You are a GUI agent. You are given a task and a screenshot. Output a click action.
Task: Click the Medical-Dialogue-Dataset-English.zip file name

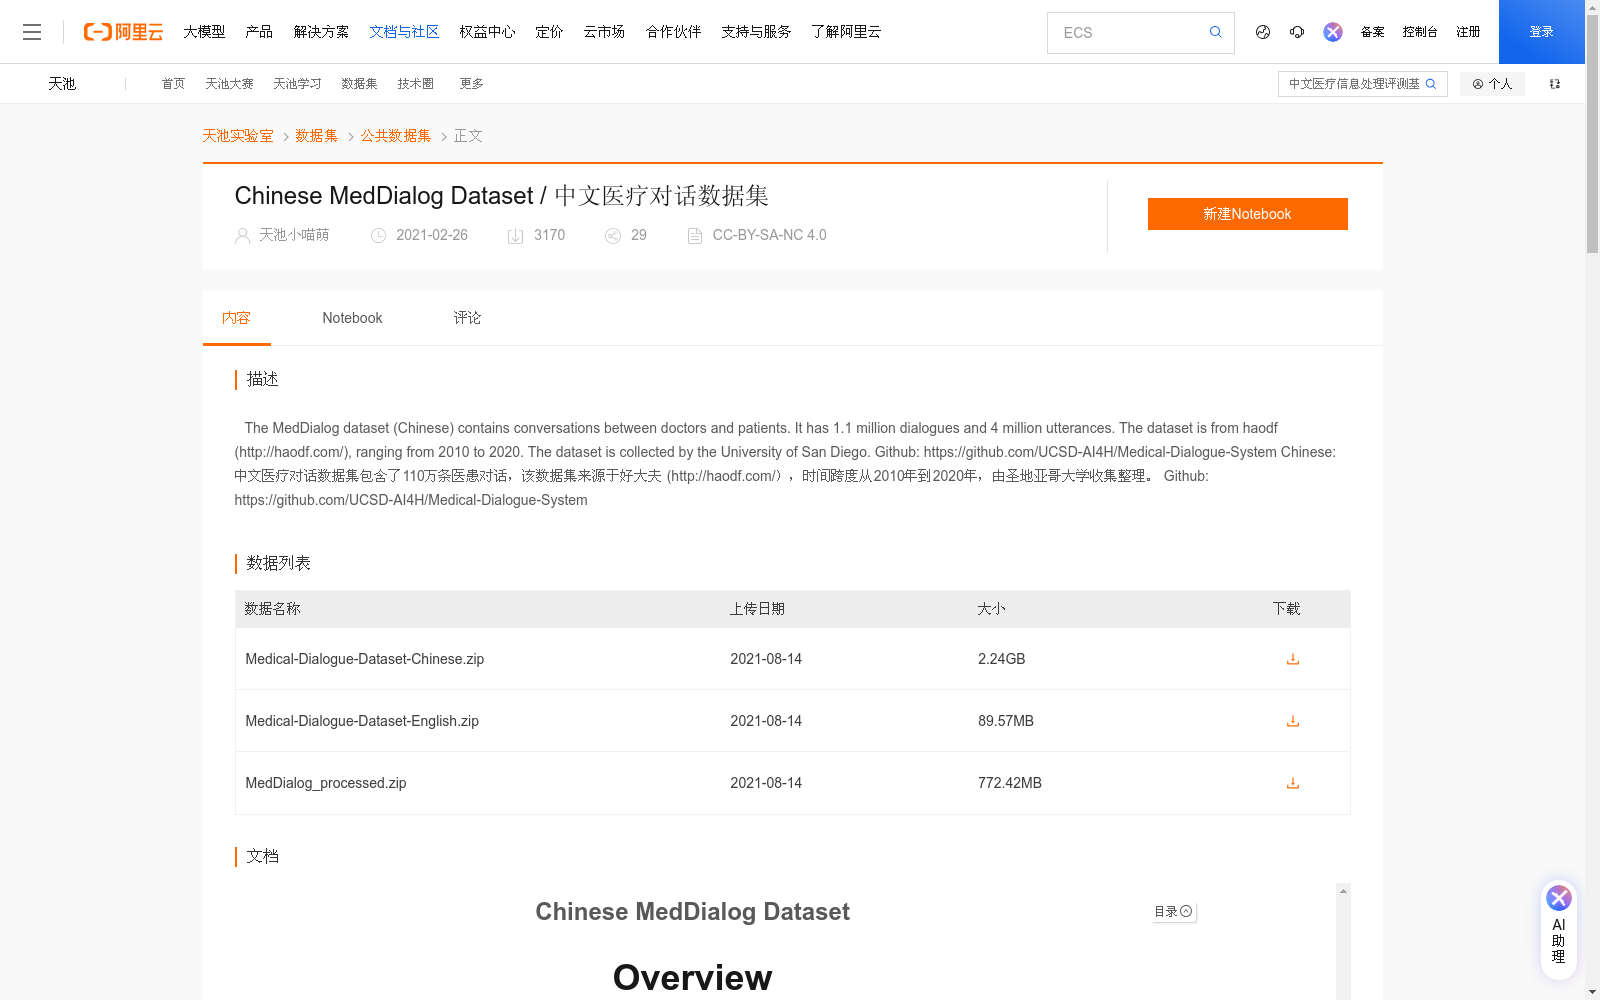click(362, 721)
